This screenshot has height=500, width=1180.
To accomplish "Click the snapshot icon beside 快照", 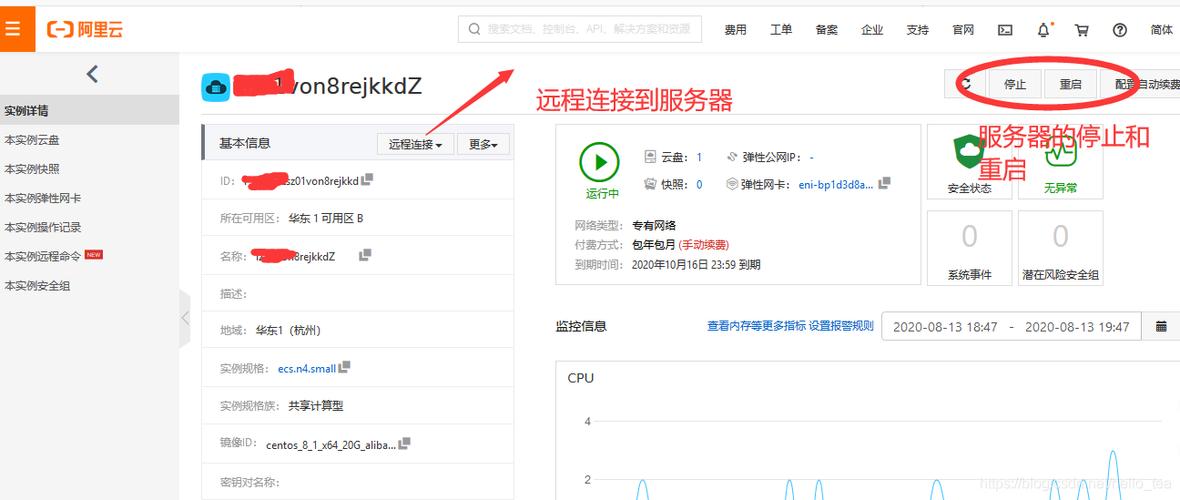I will tap(651, 184).
